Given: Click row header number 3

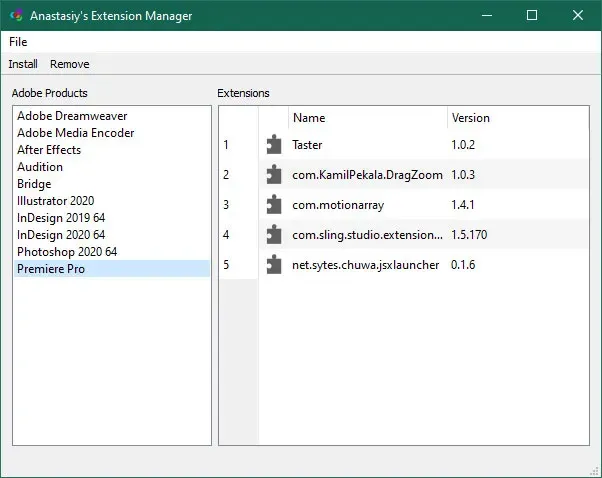Looking at the screenshot, I should pos(238,205).
